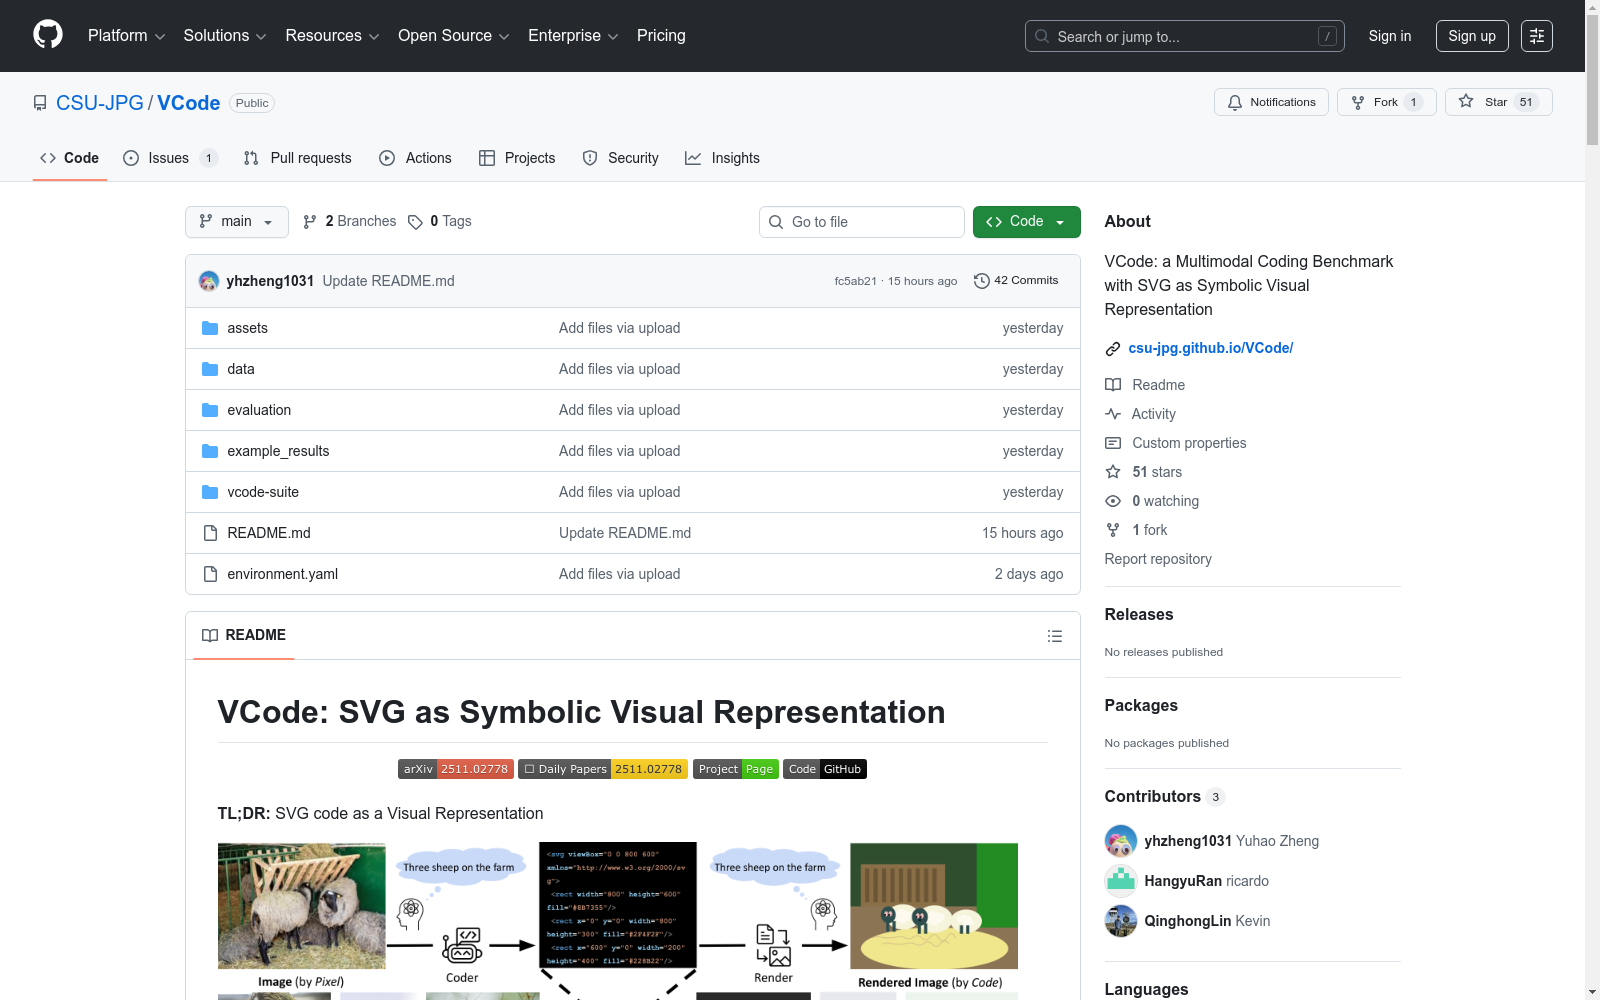Image resolution: width=1600 pixels, height=1000 pixels.
Task: Open the README.md file
Action: (x=269, y=533)
